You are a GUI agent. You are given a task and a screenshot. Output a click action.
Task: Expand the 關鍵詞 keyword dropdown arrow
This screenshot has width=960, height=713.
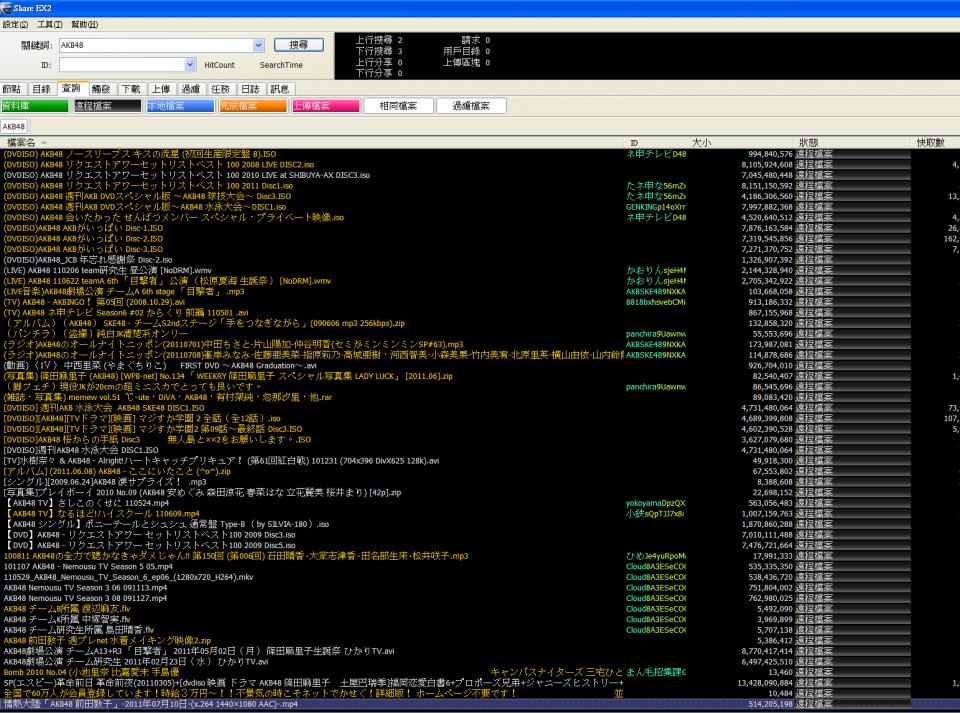[259, 45]
